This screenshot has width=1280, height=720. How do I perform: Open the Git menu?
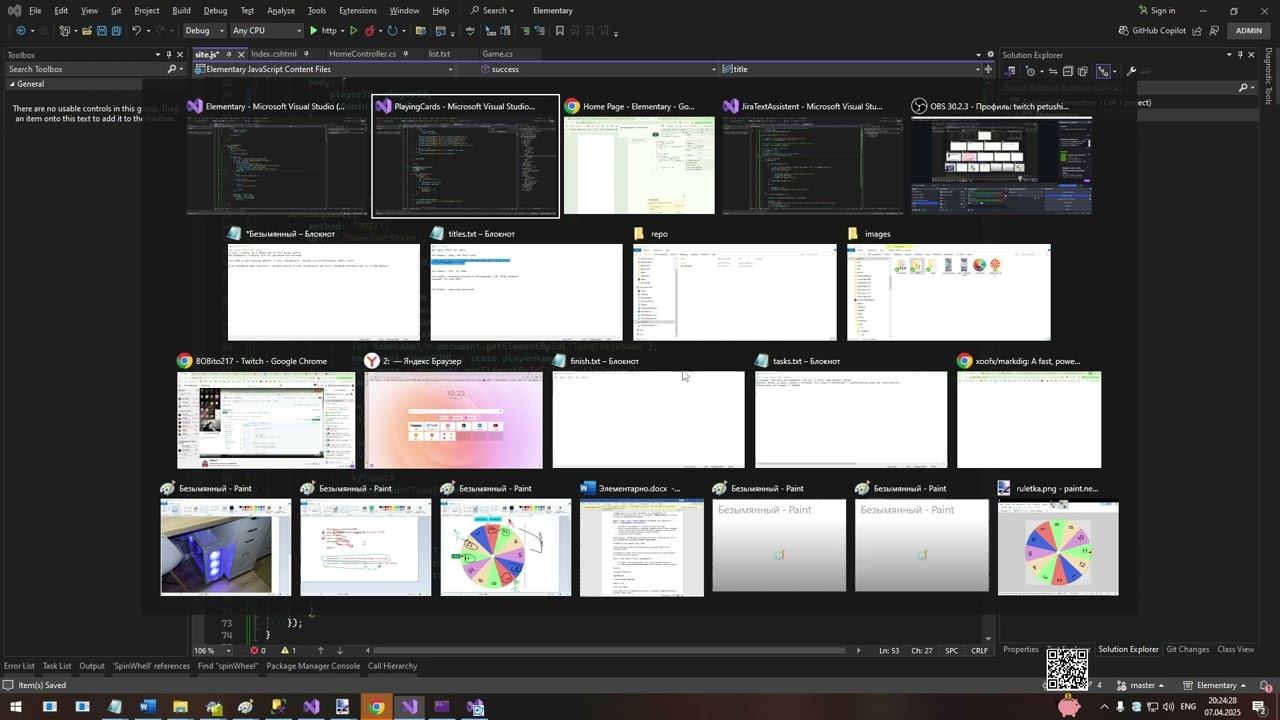(116, 10)
